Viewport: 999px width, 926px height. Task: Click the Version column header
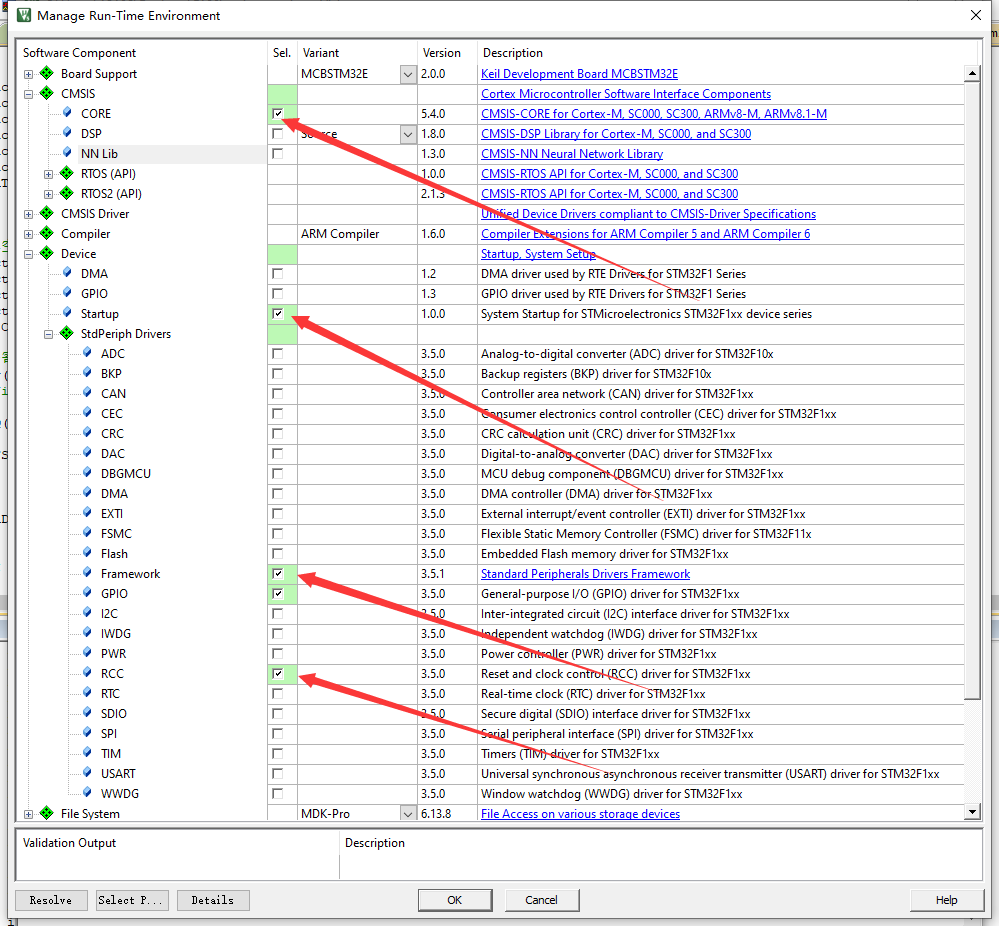click(442, 53)
